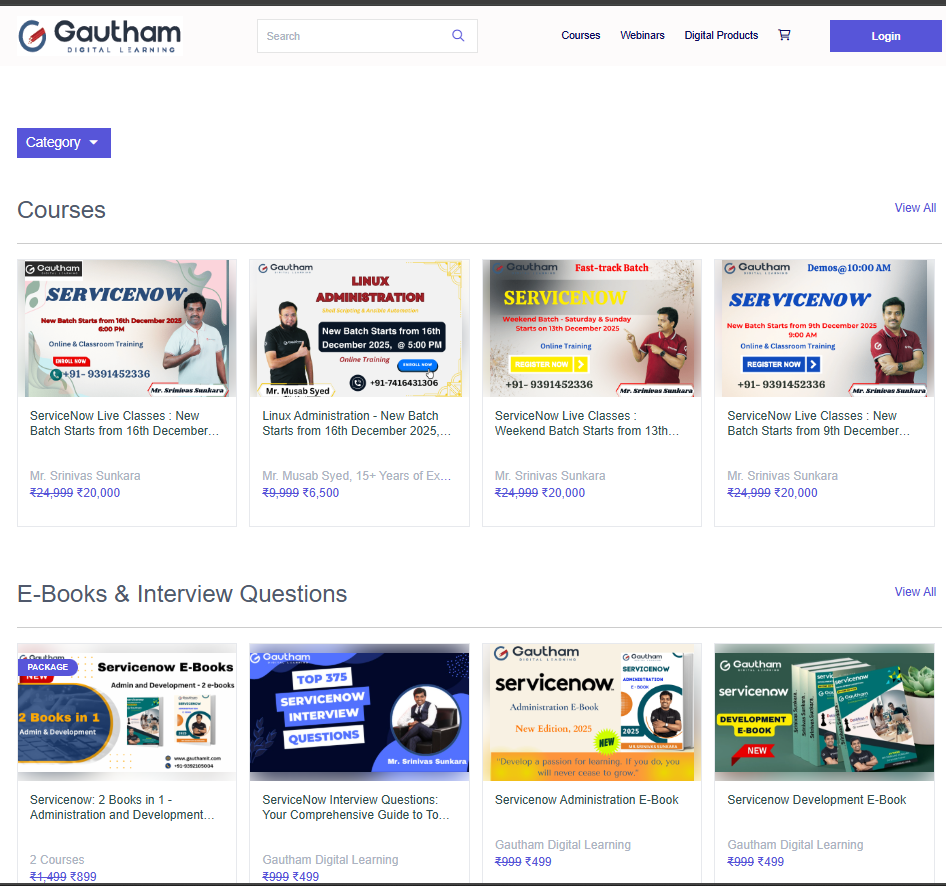Viewport: 946px width, 886px height.
Task: Open the Servicenow 2 Books in 1 package
Action: (126, 712)
